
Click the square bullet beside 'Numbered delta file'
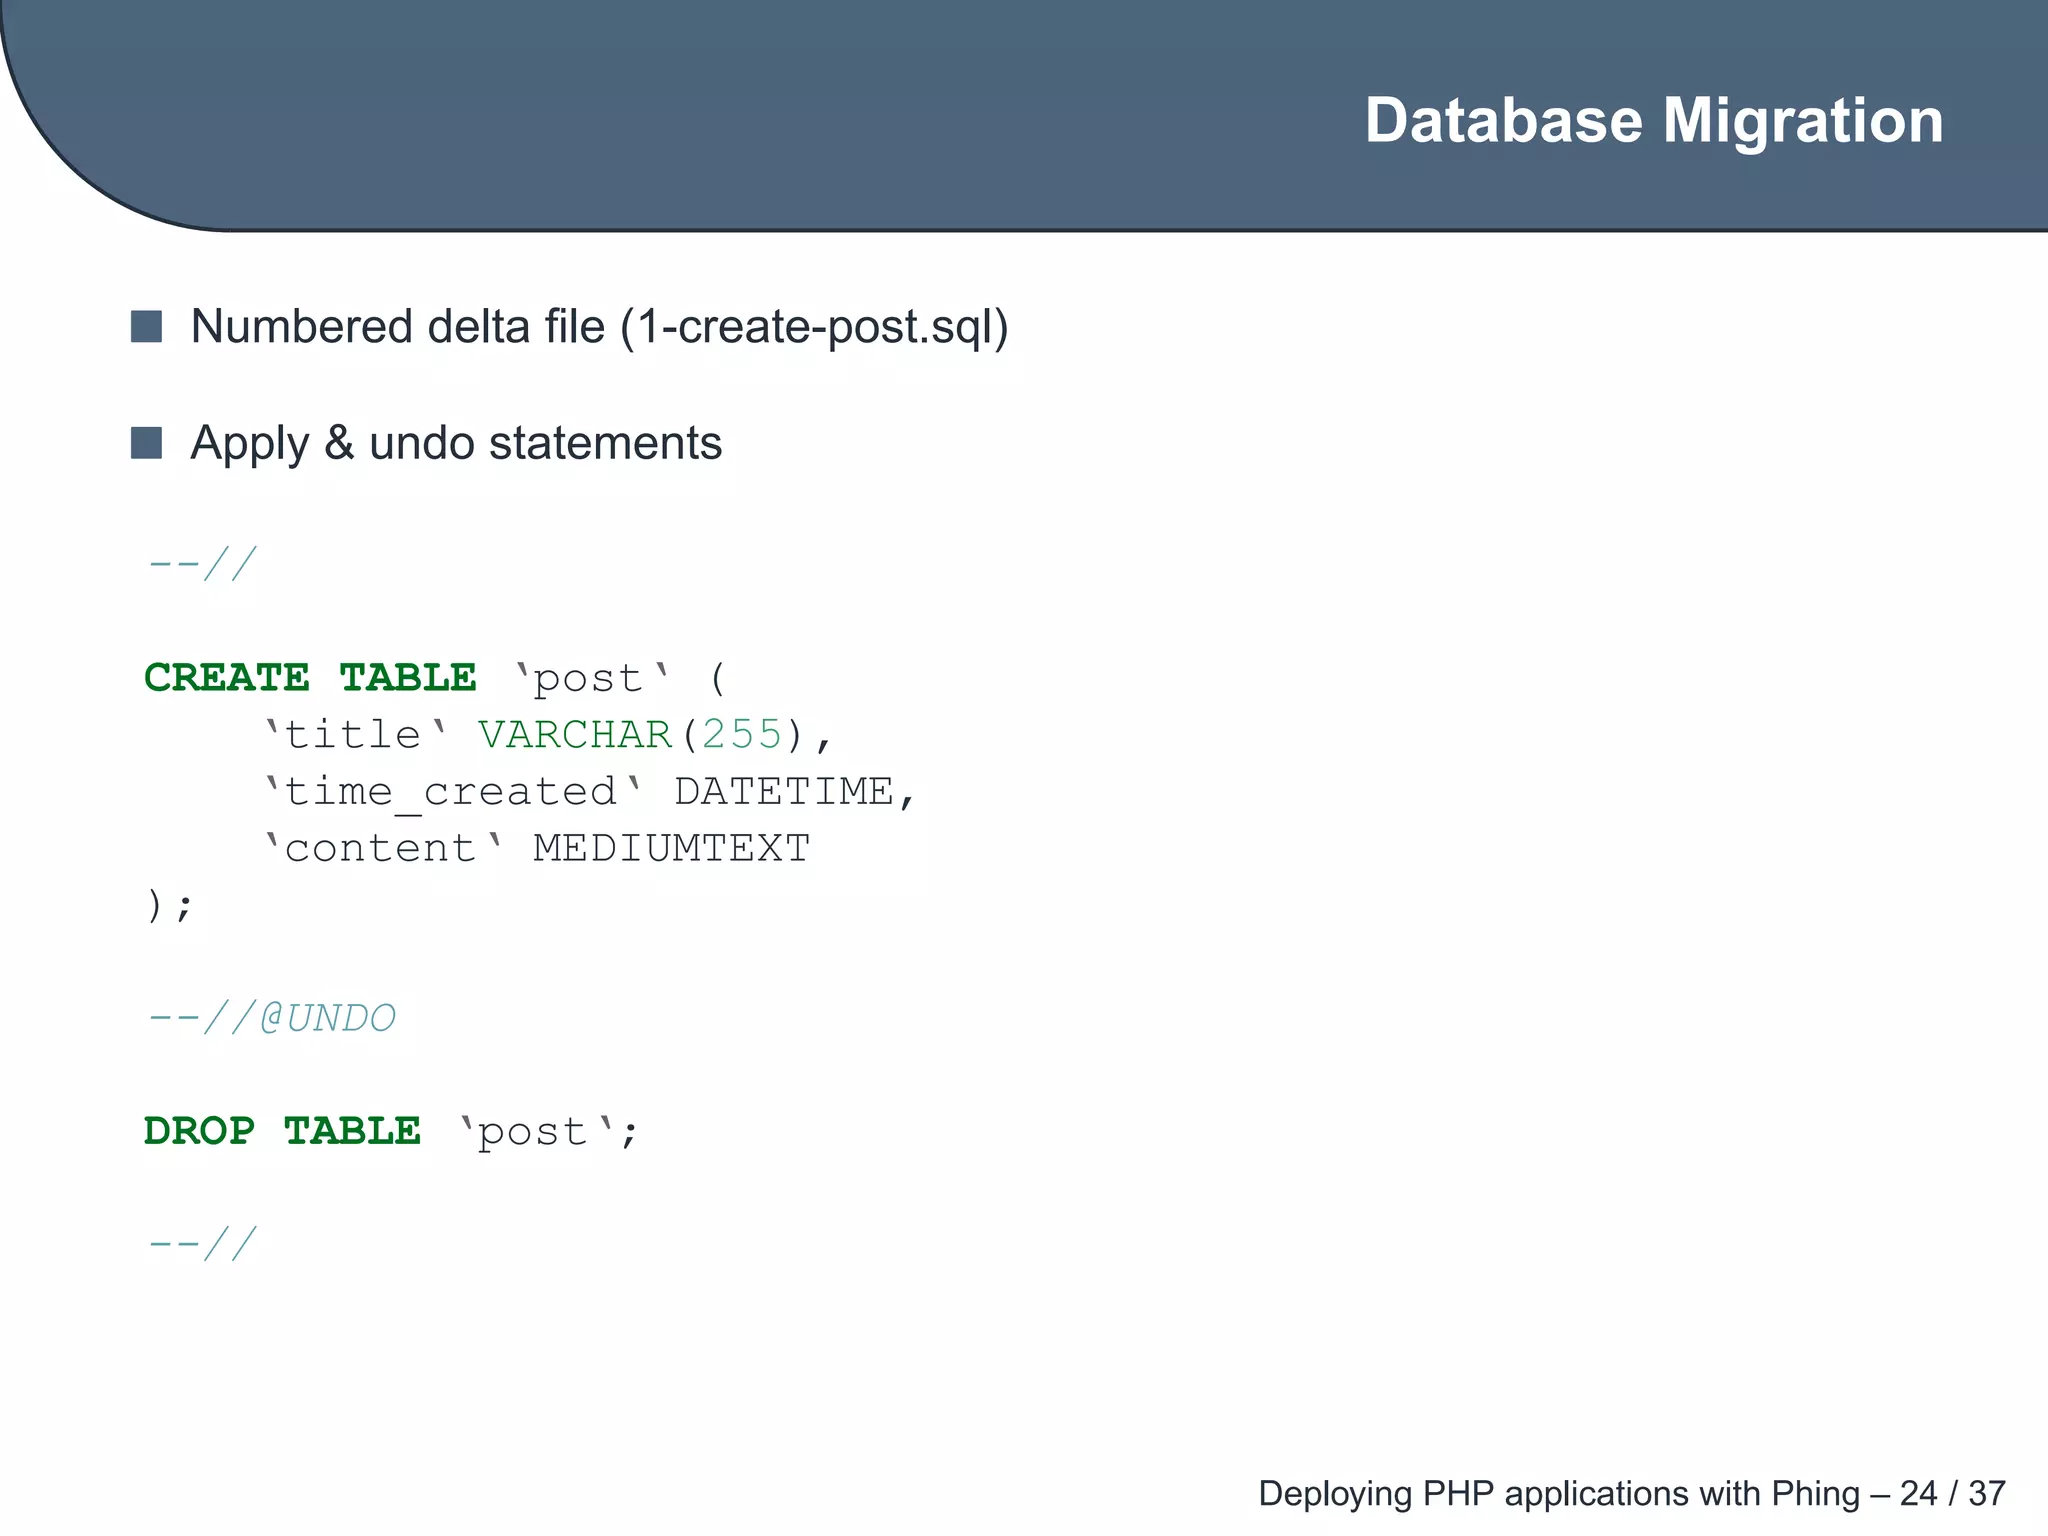[146, 327]
